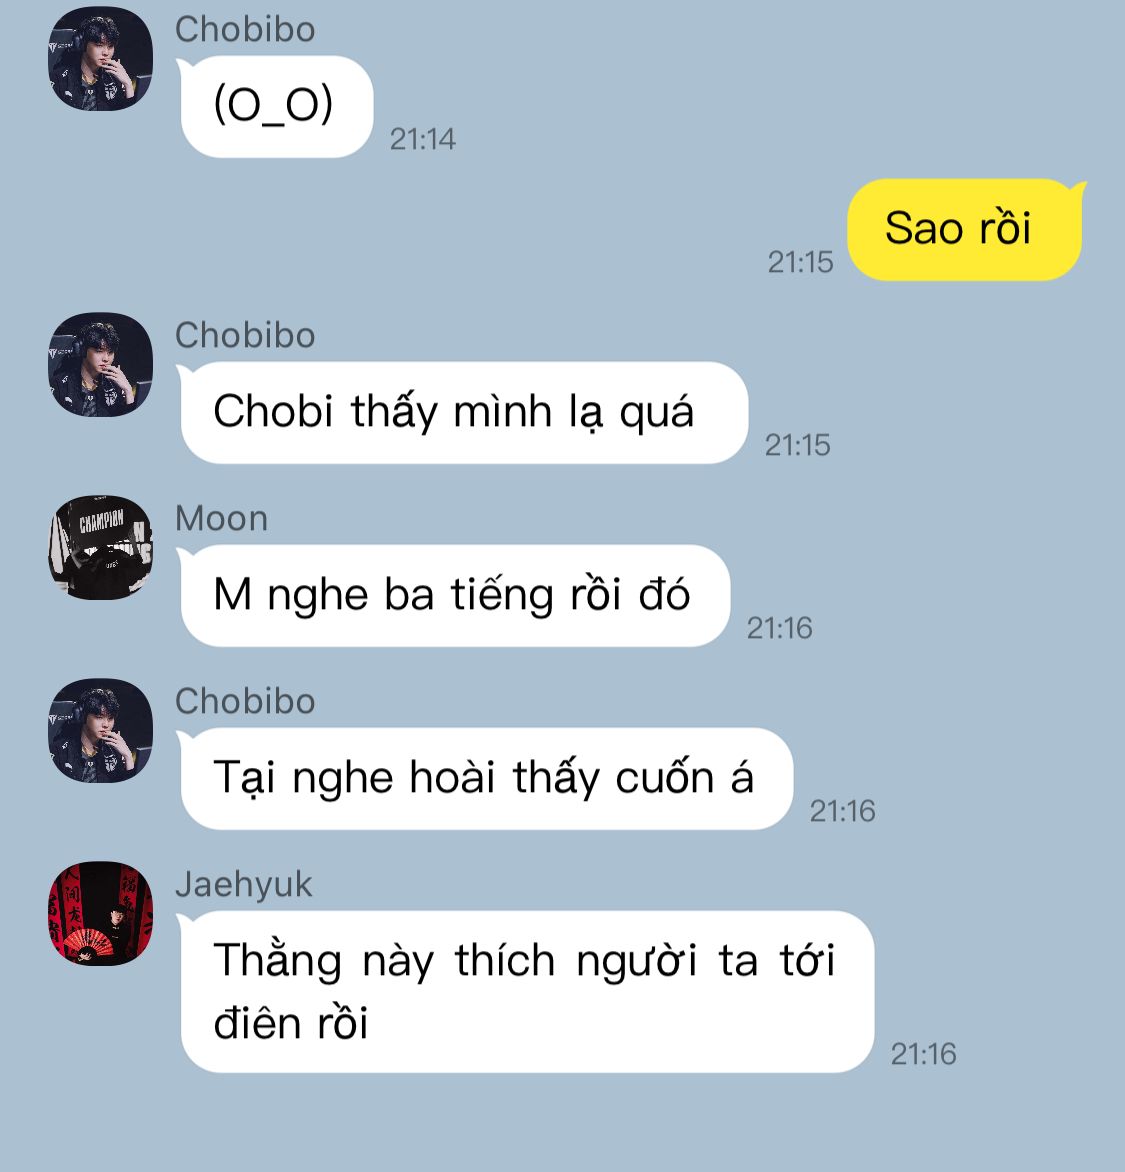The height and width of the screenshot is (1172, 1125).
Task: View Jaehyuk's red fan profile picture
Action: 100,913
